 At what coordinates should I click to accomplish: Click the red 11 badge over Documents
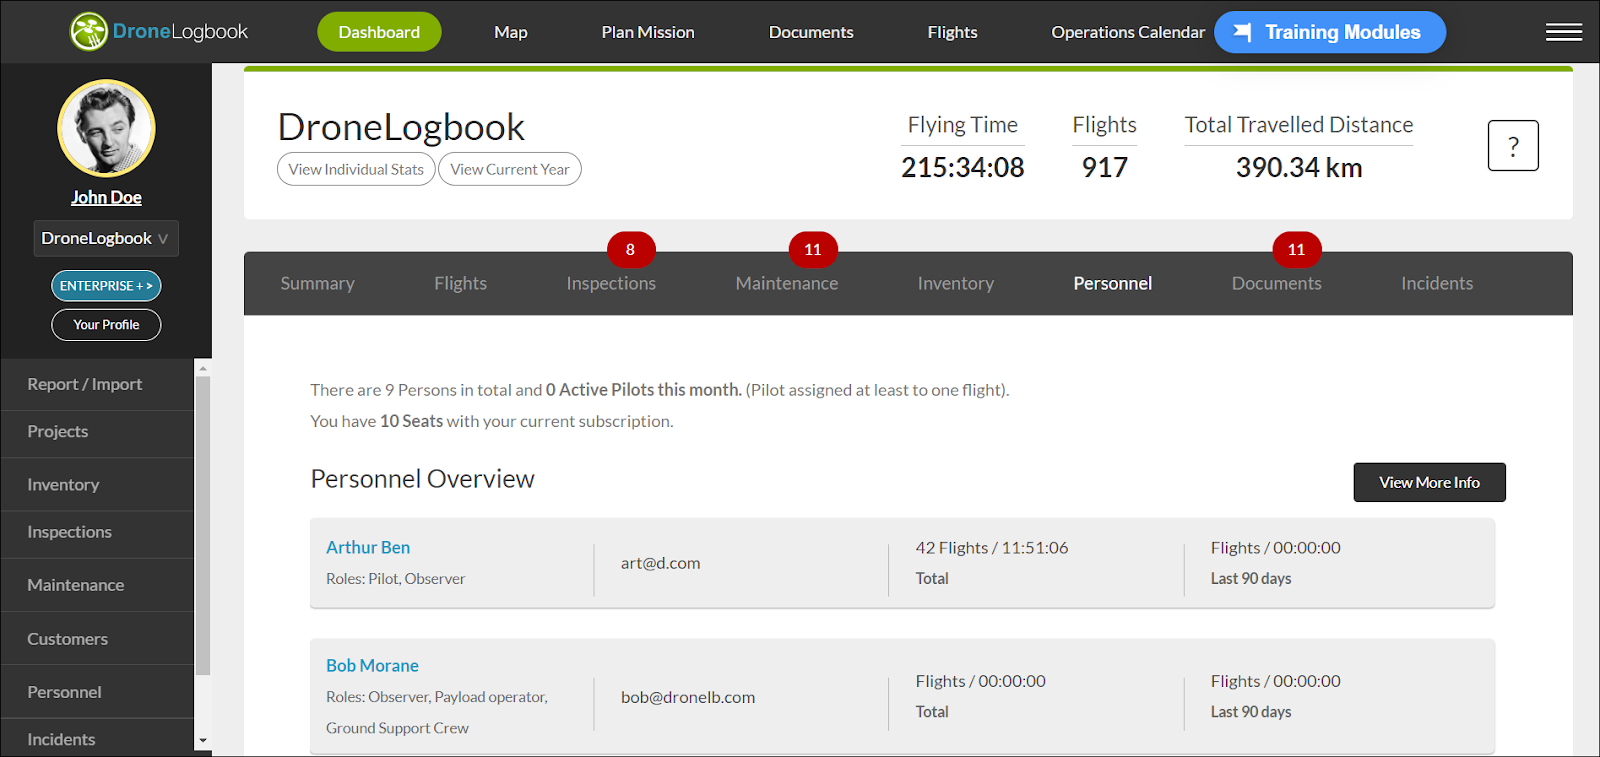pyautogui.click(x=1296, y=249)
